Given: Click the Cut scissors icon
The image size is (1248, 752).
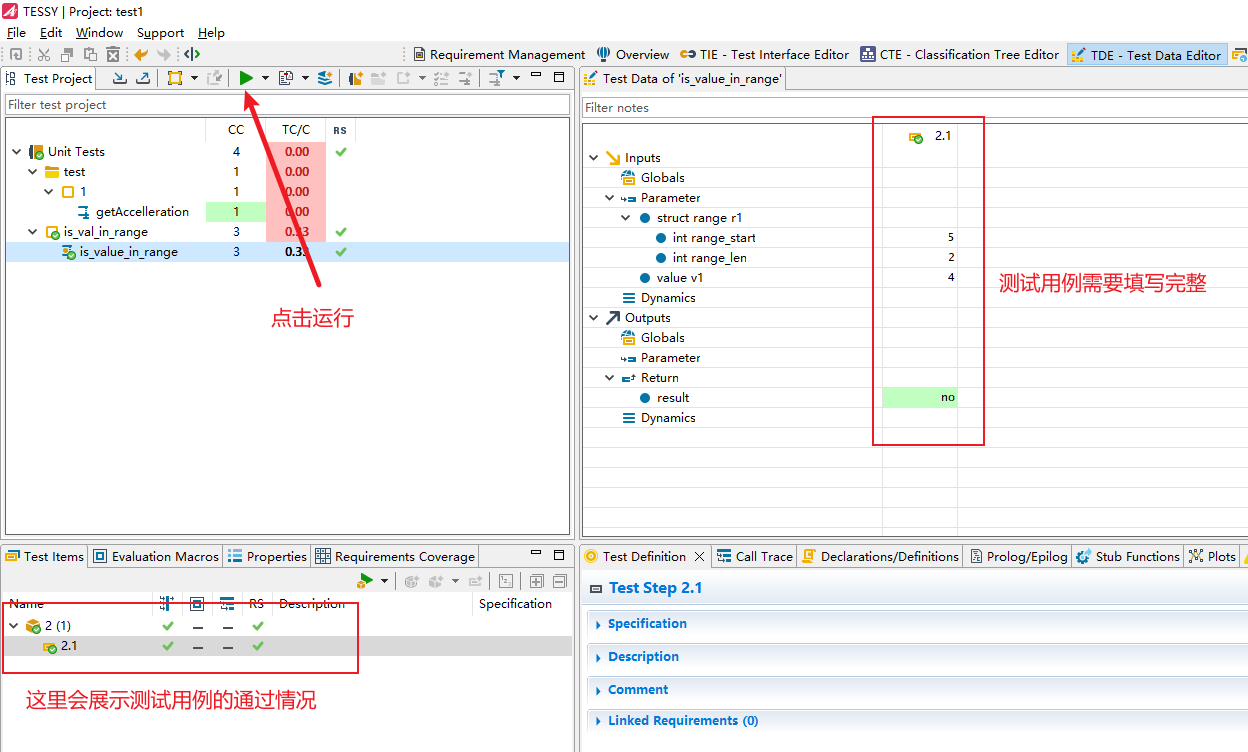Looking at the screenshot, I should tap(43, 55).
